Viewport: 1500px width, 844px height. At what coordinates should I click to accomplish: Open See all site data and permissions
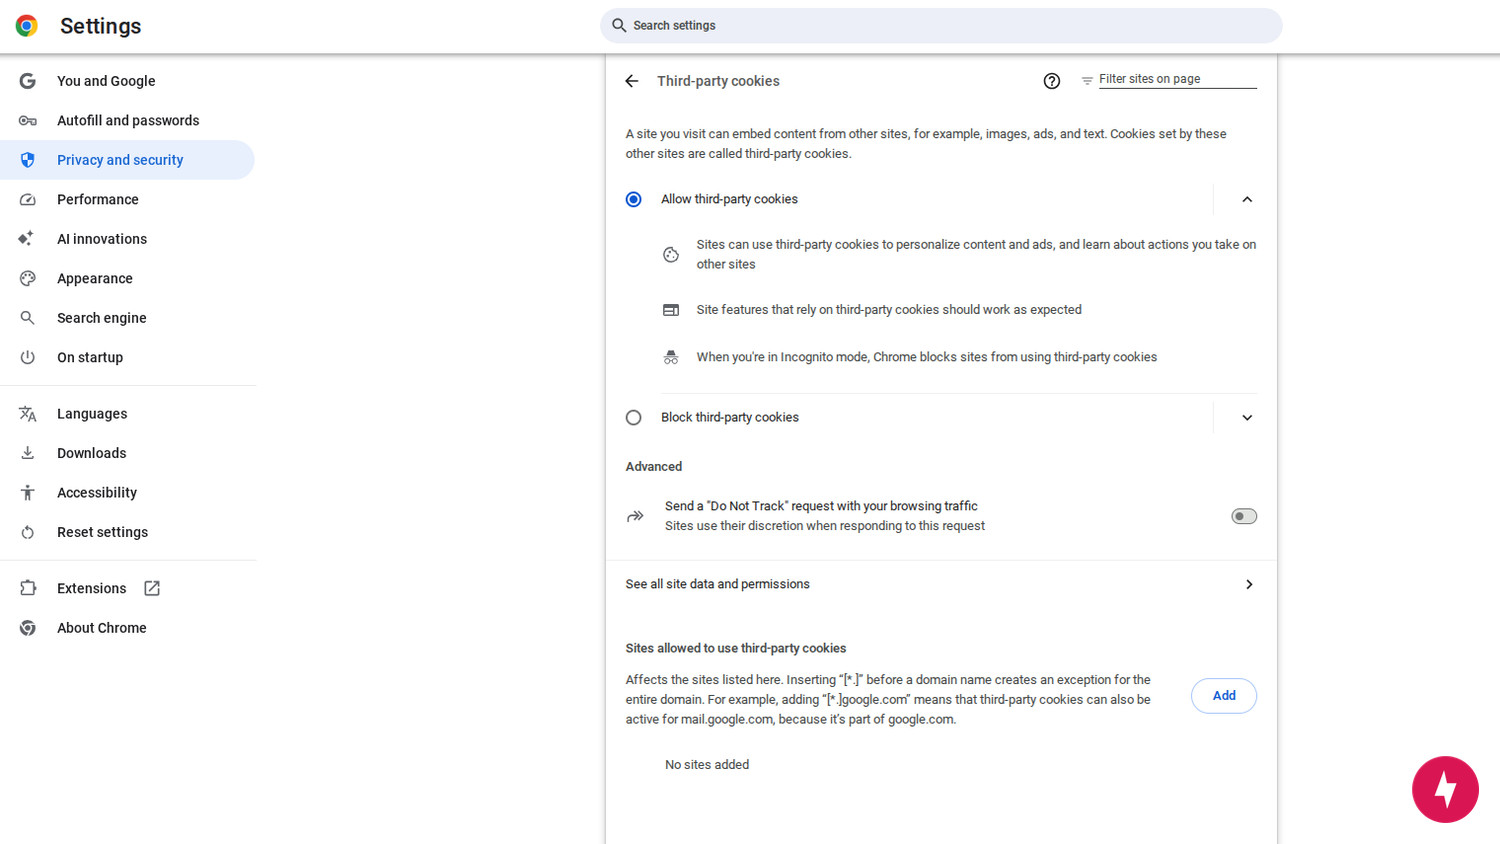tap(941, 584)
